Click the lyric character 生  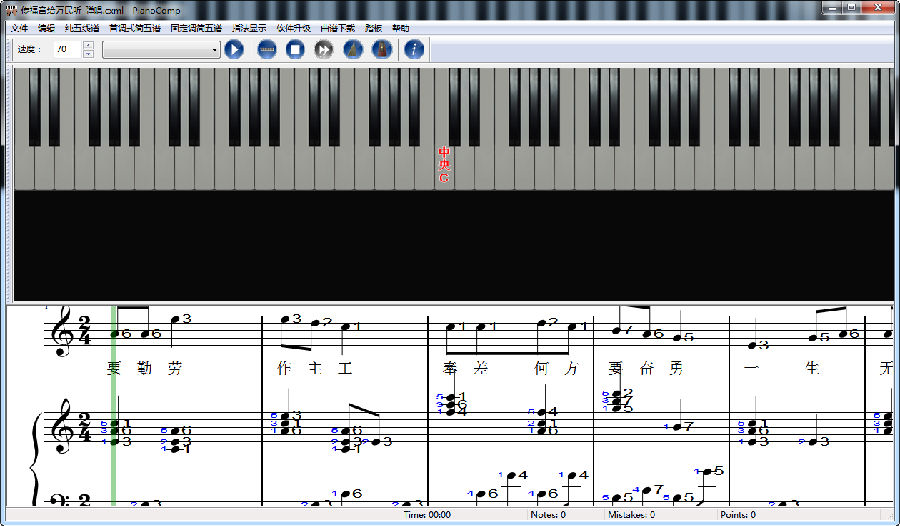812,368
